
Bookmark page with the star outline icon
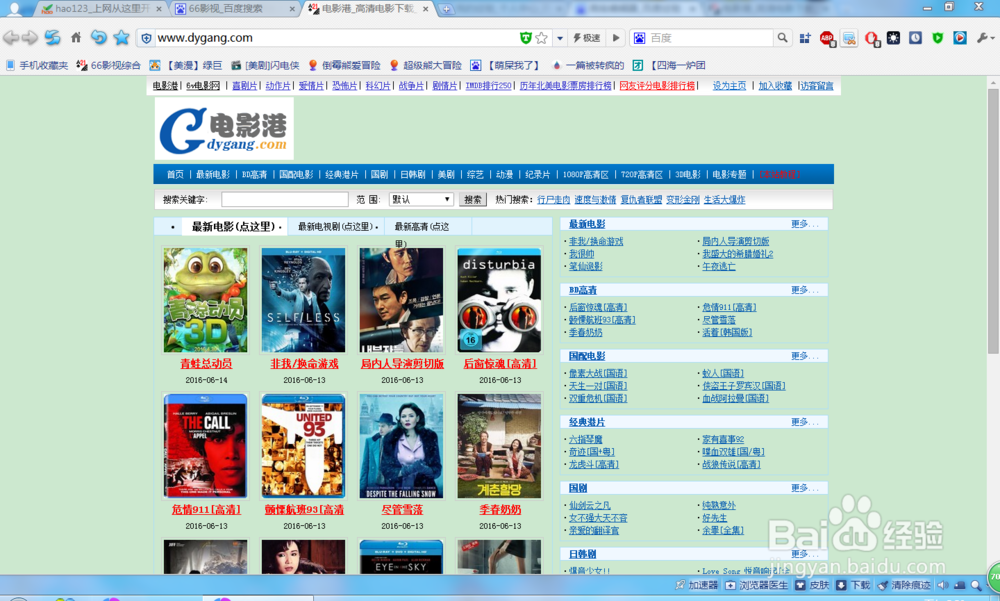point(541,38)
